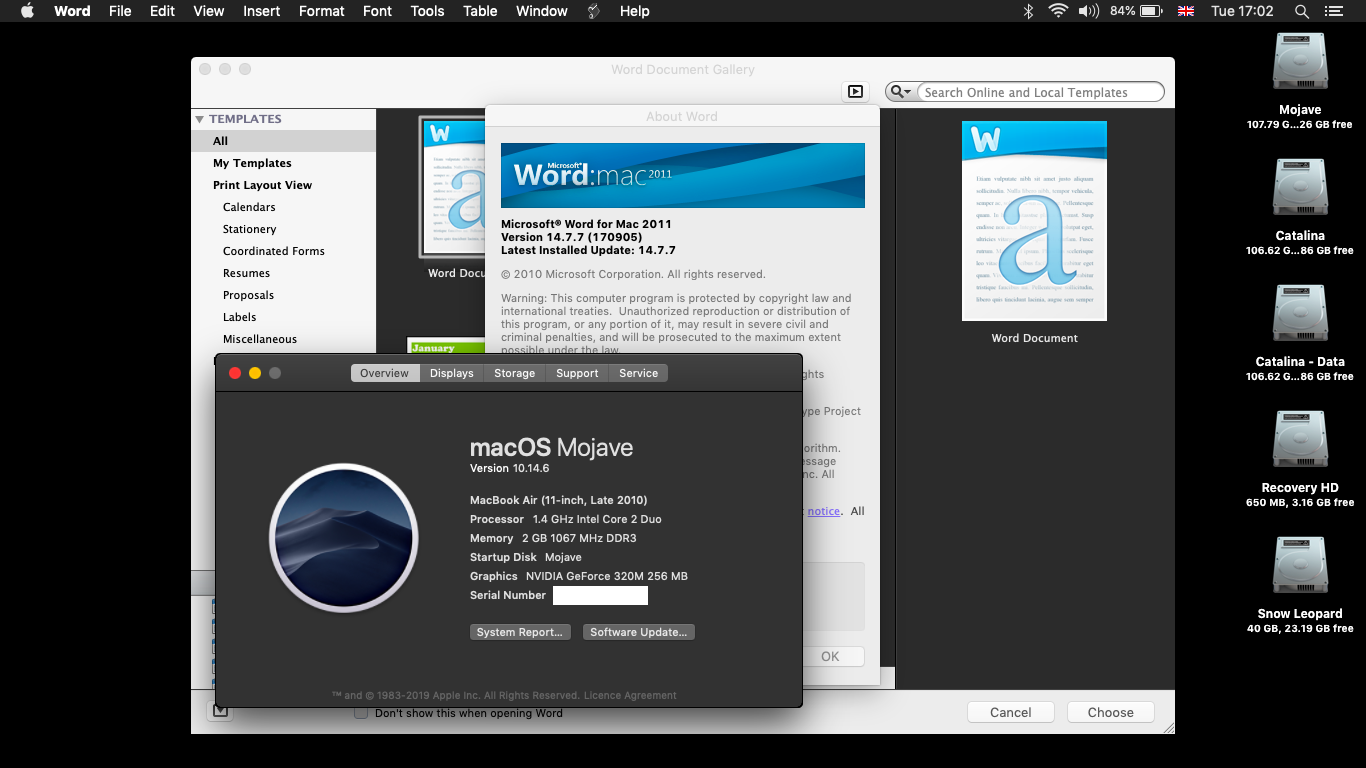Open the Wi-Fi status menu
This screenshot has width=1366, height=768.
tap(1058, 11)
